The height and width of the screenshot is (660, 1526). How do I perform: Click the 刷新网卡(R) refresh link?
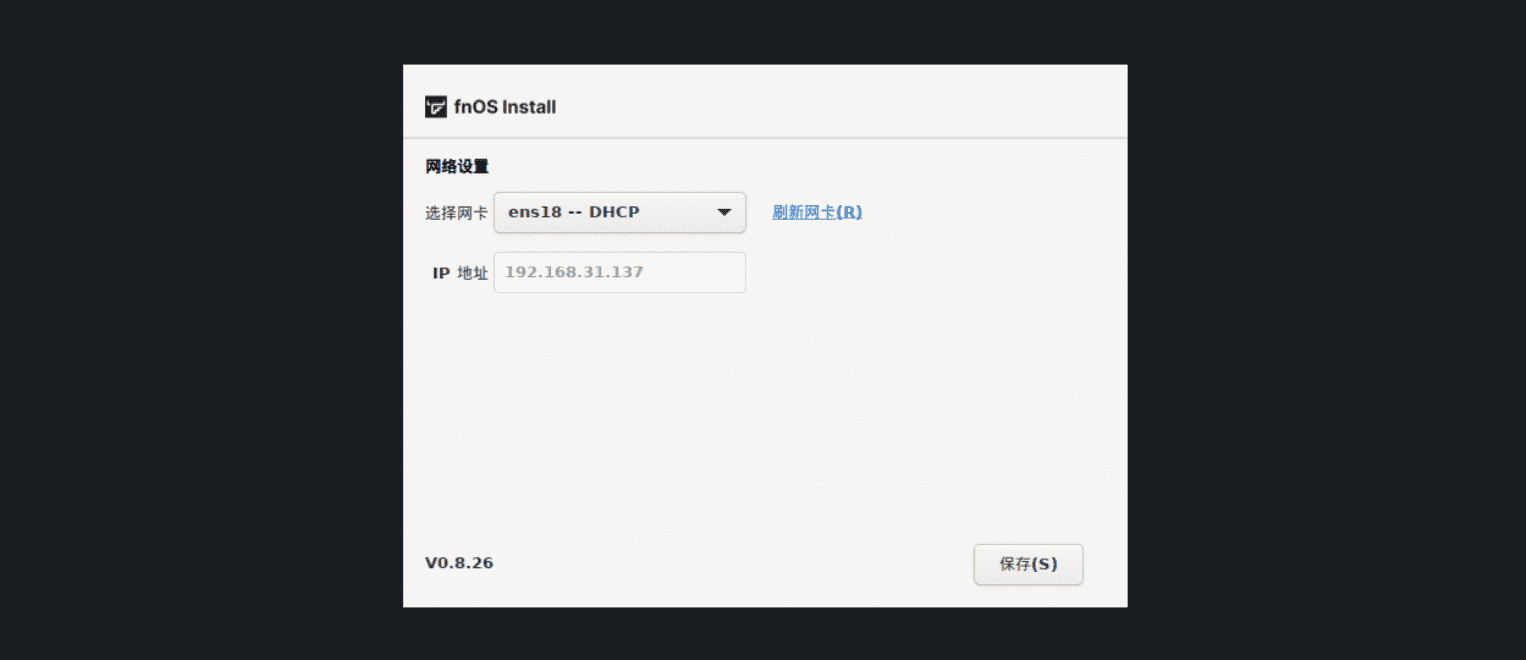[817, 212]
